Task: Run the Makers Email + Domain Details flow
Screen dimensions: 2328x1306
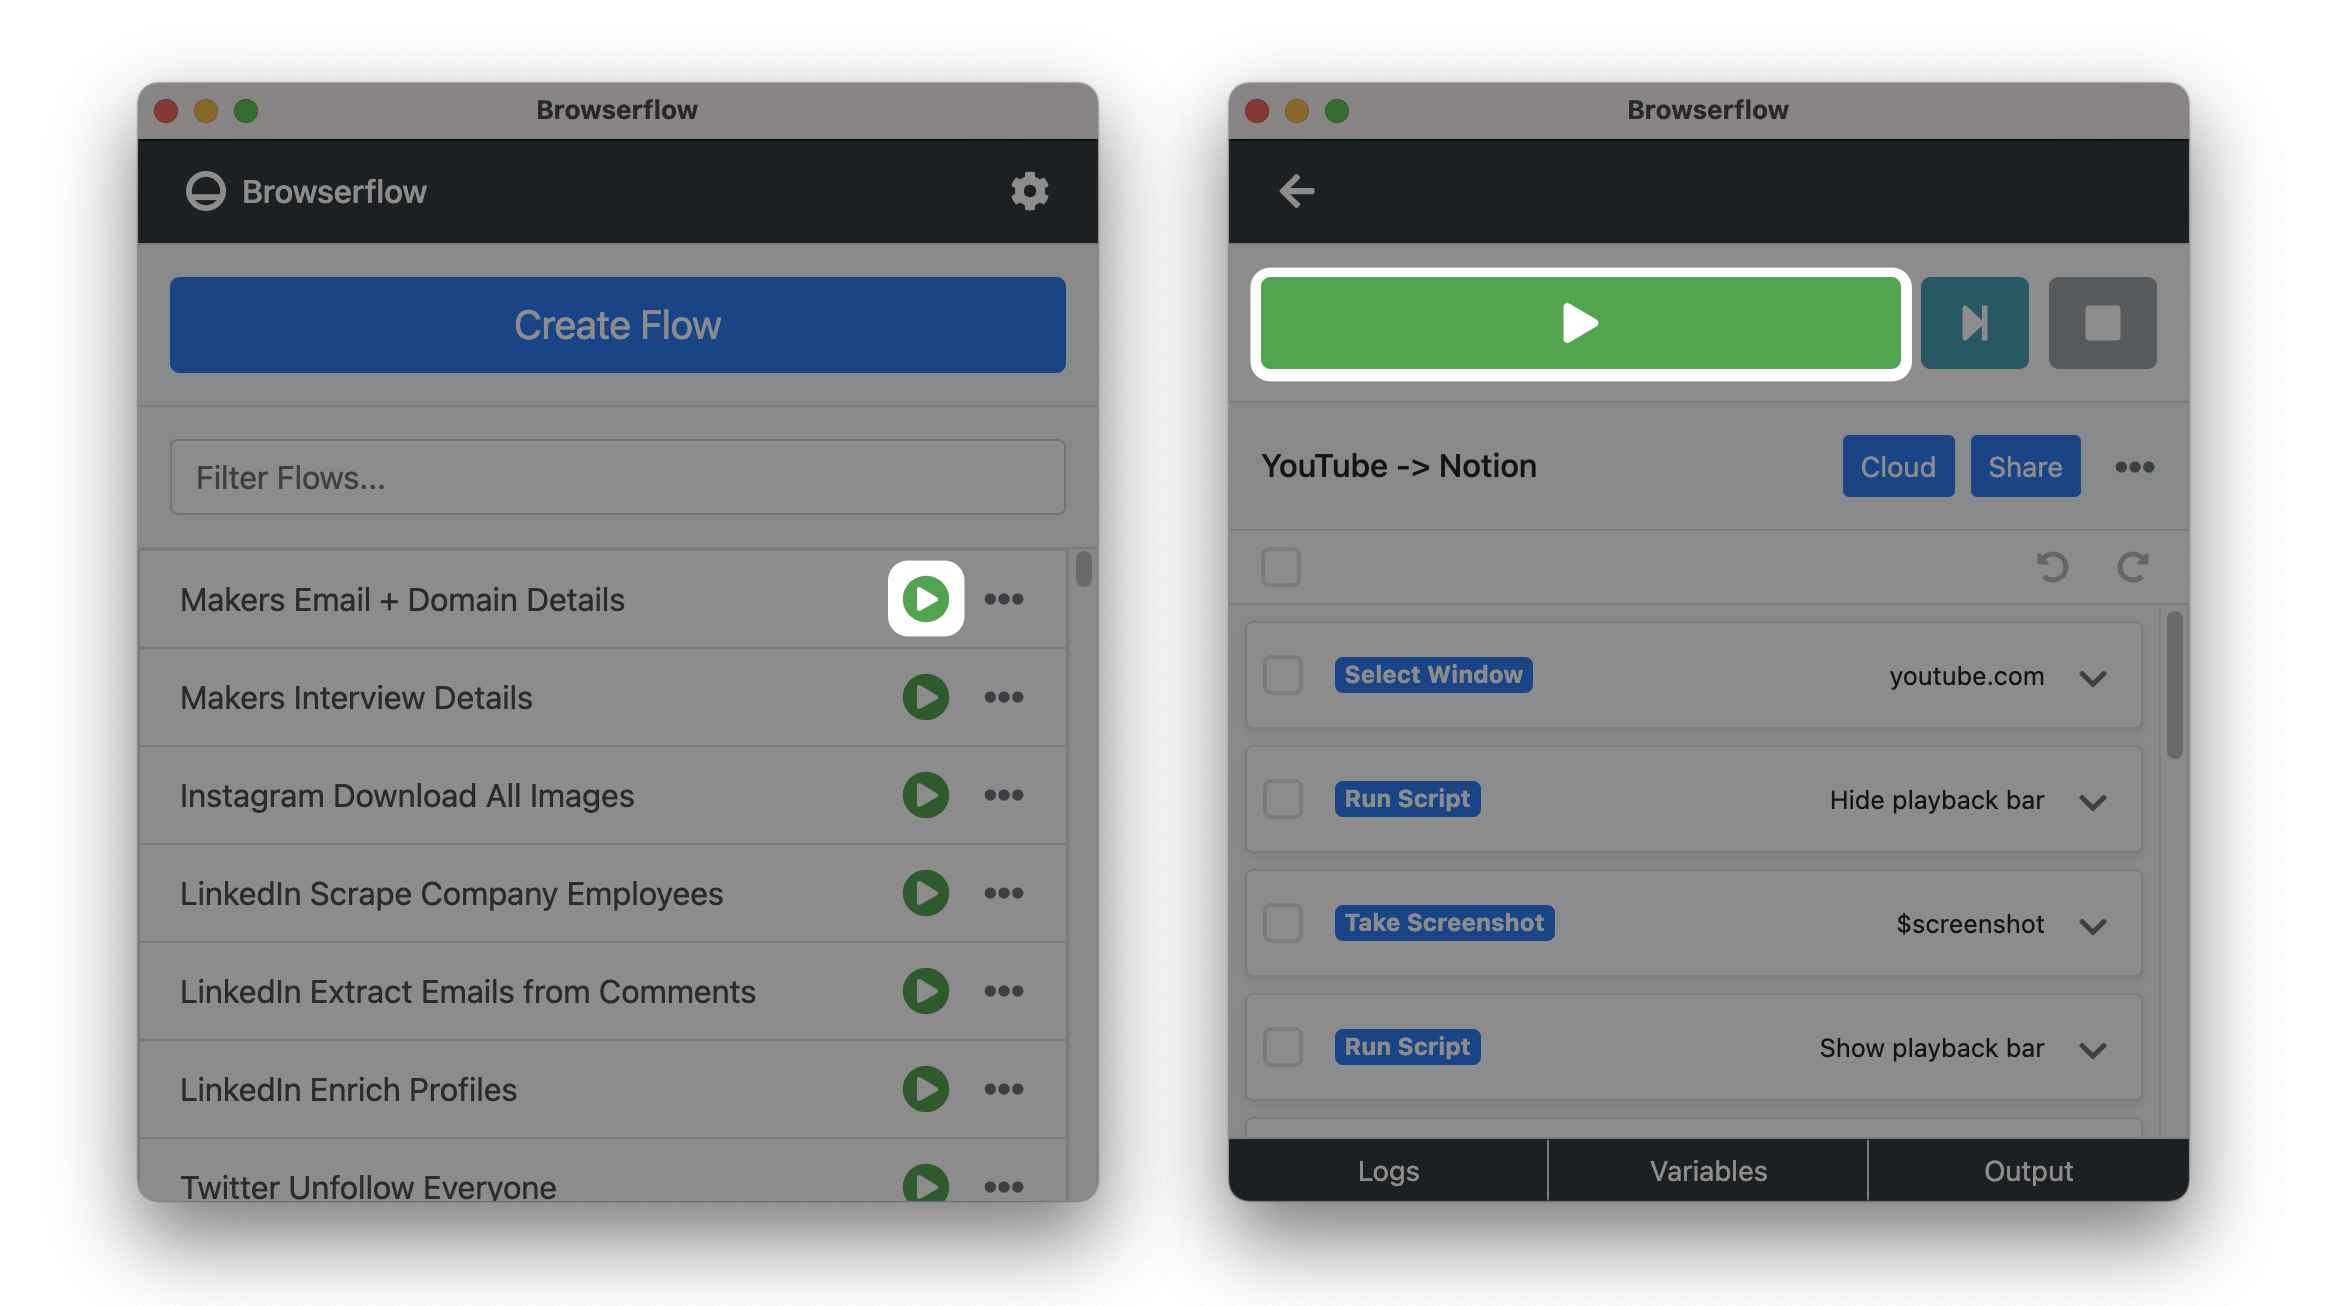Action: coord(926,599)
